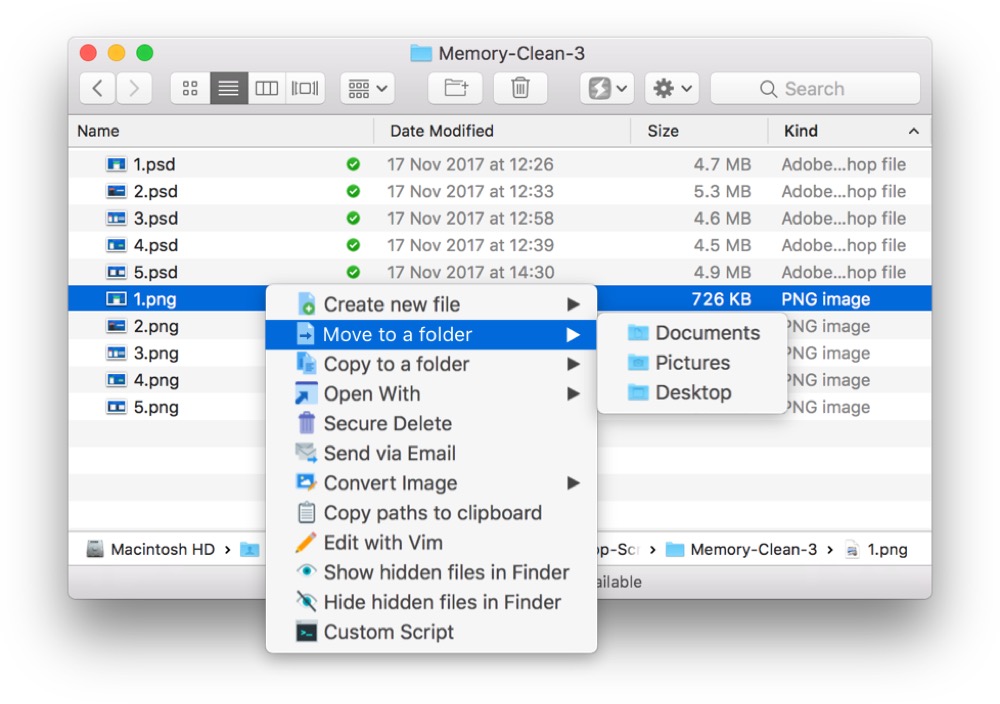Image resolution: width=1000 pixels, height=704 pixels.
Task: Go back with the left arrow button
Action: pyautogui.click(x=97, y=89)
